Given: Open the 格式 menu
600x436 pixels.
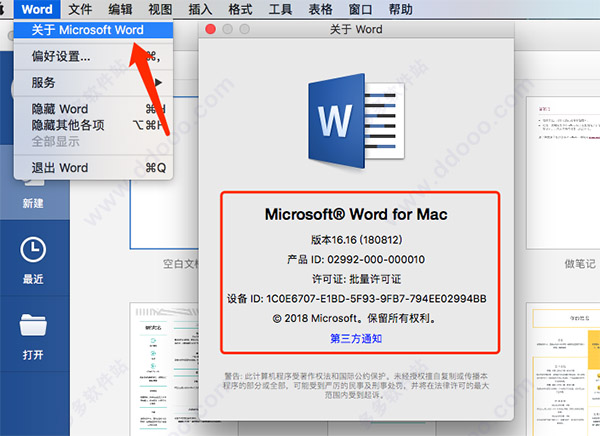Looking at the screenshot, I should [x=240, y=9].
